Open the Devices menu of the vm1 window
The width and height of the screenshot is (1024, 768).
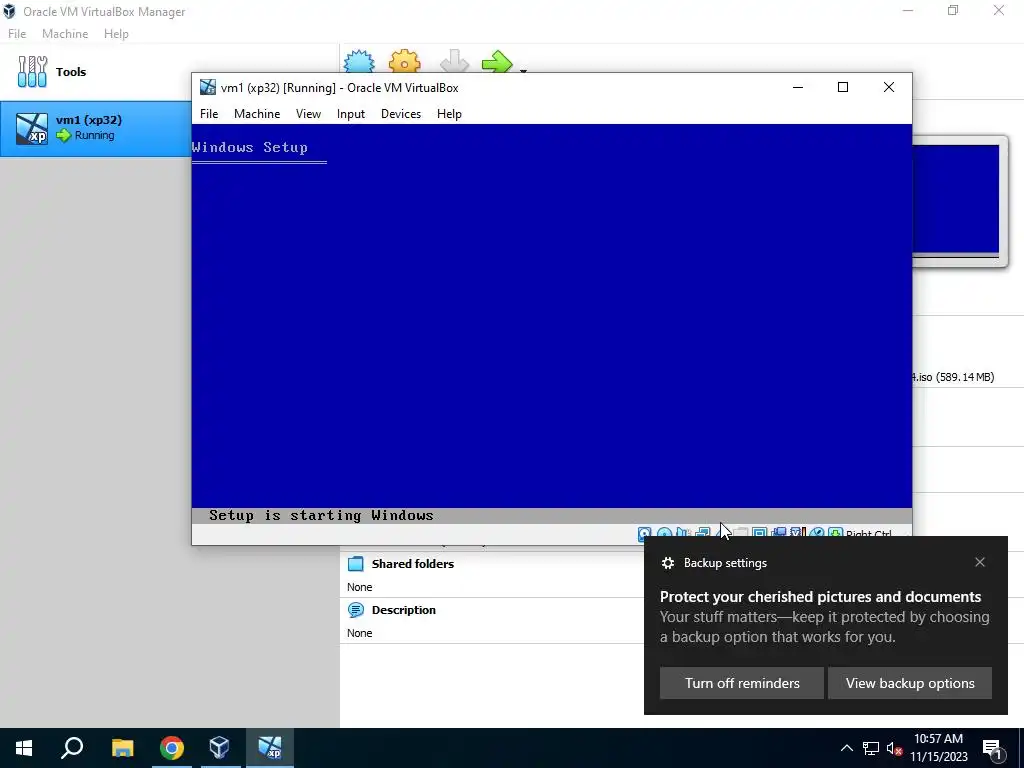pyautogui.click(x=401, y=114)
